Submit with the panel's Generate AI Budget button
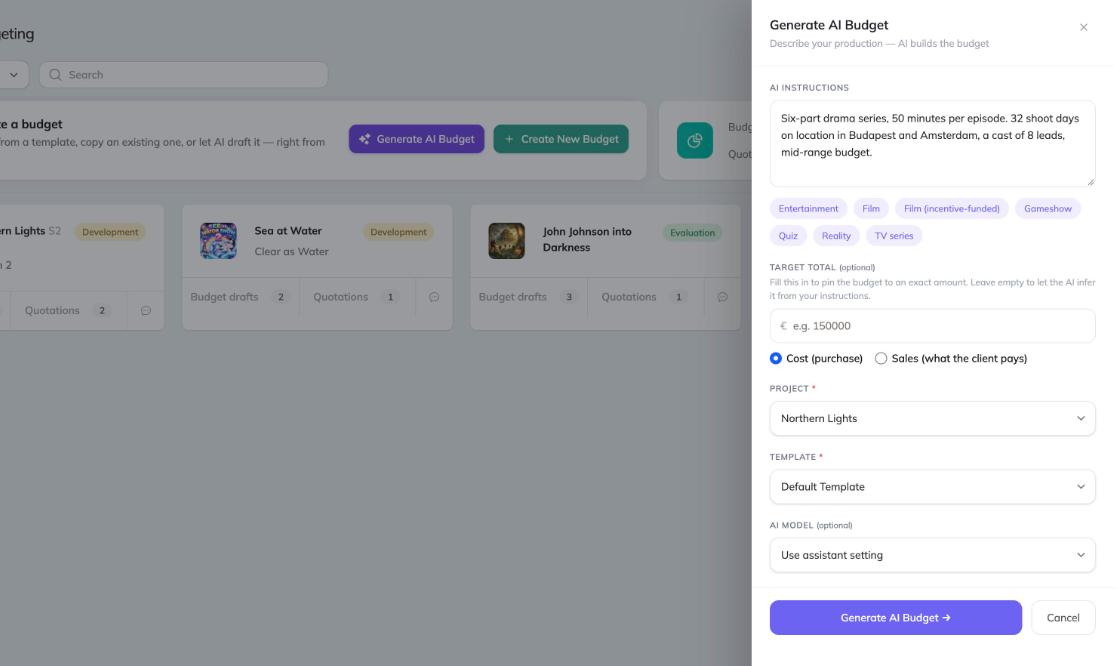The image size is (1120, 666). [895, 617]
